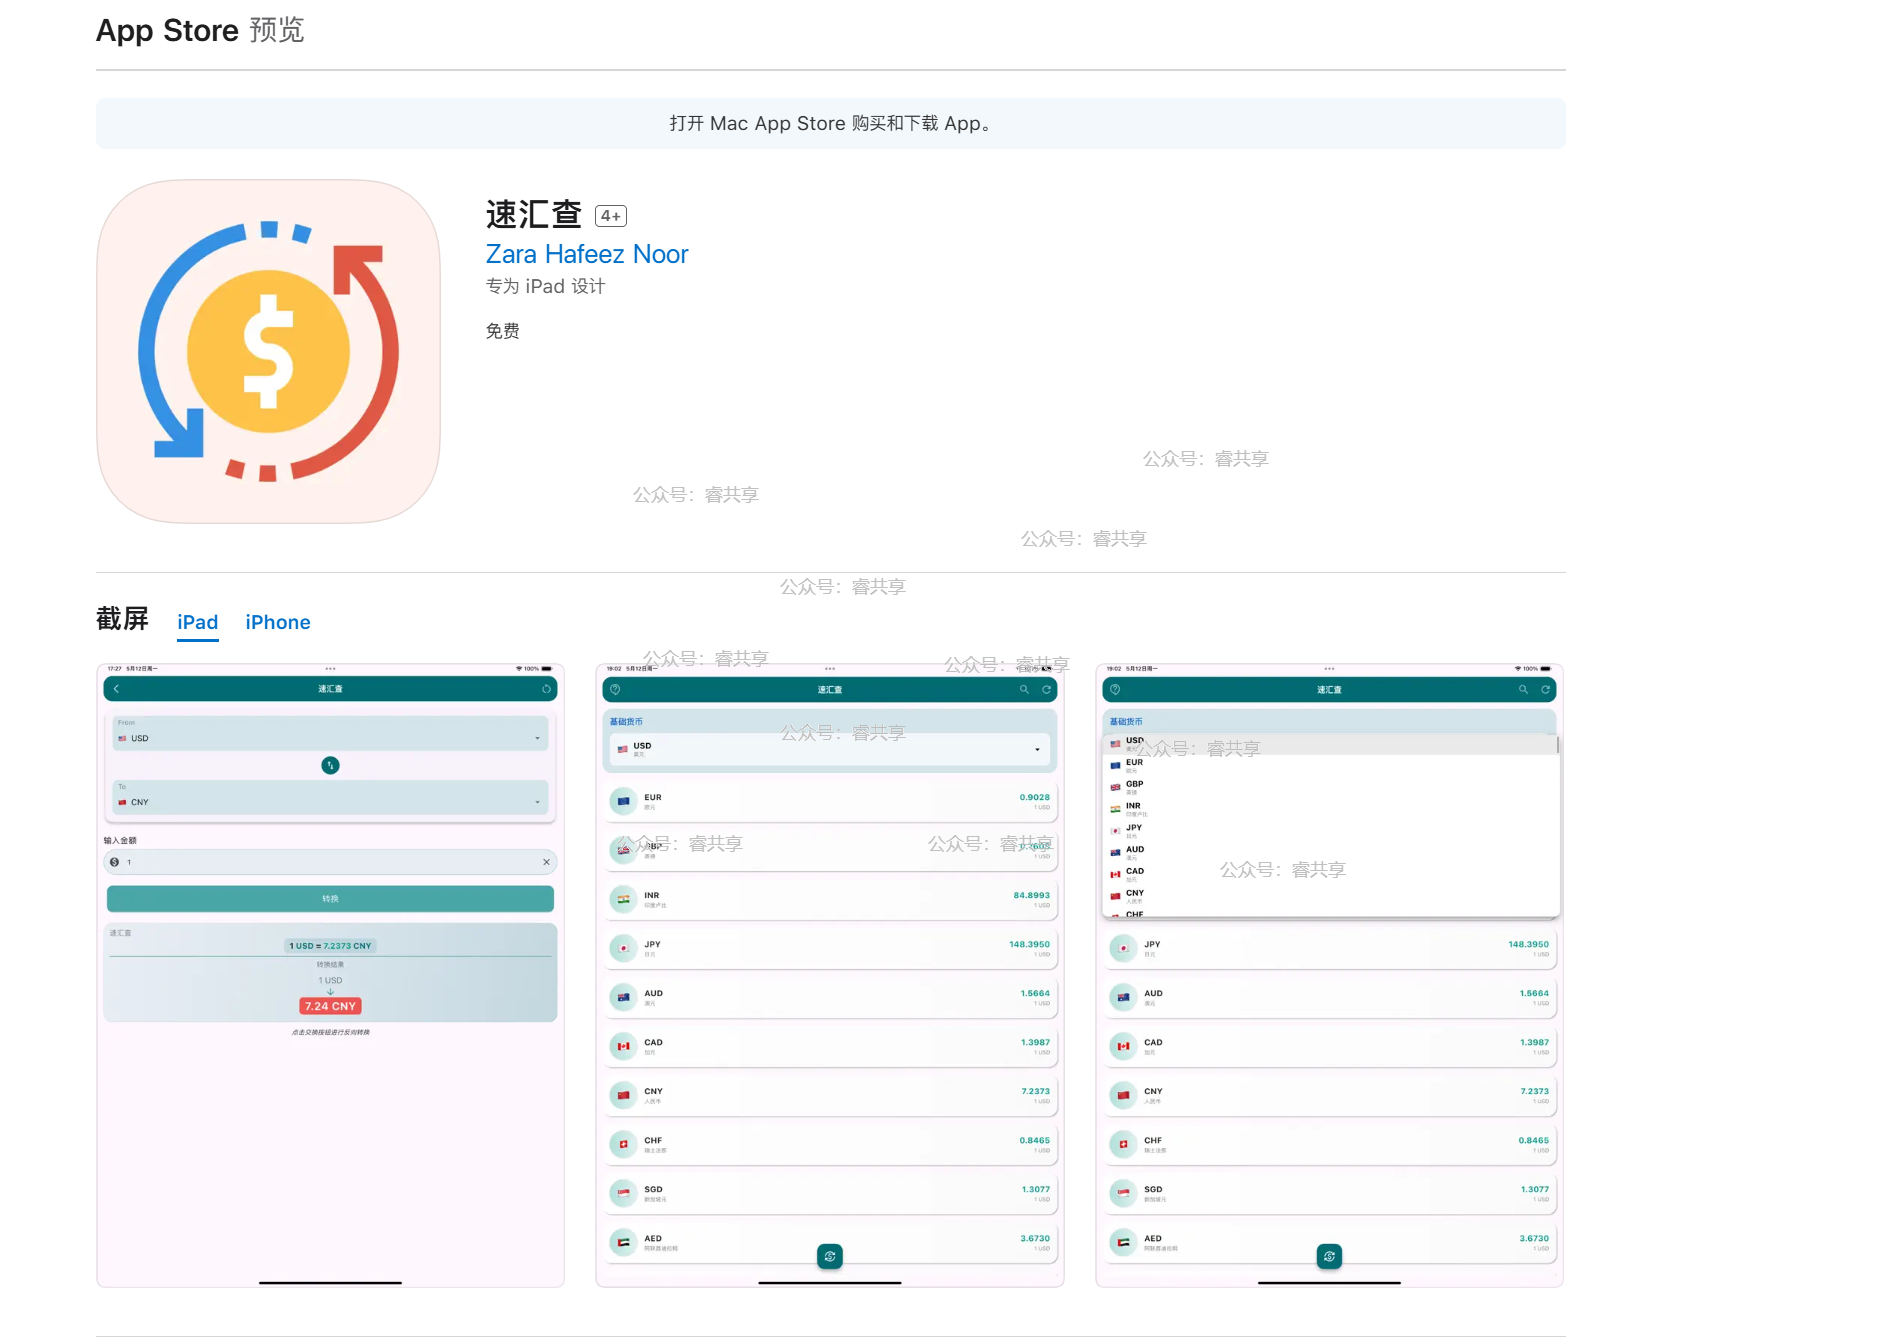1902x1341 pixels.
Task: Open the second iPad screenshot with rates list
Action: (x=830, y=975)
